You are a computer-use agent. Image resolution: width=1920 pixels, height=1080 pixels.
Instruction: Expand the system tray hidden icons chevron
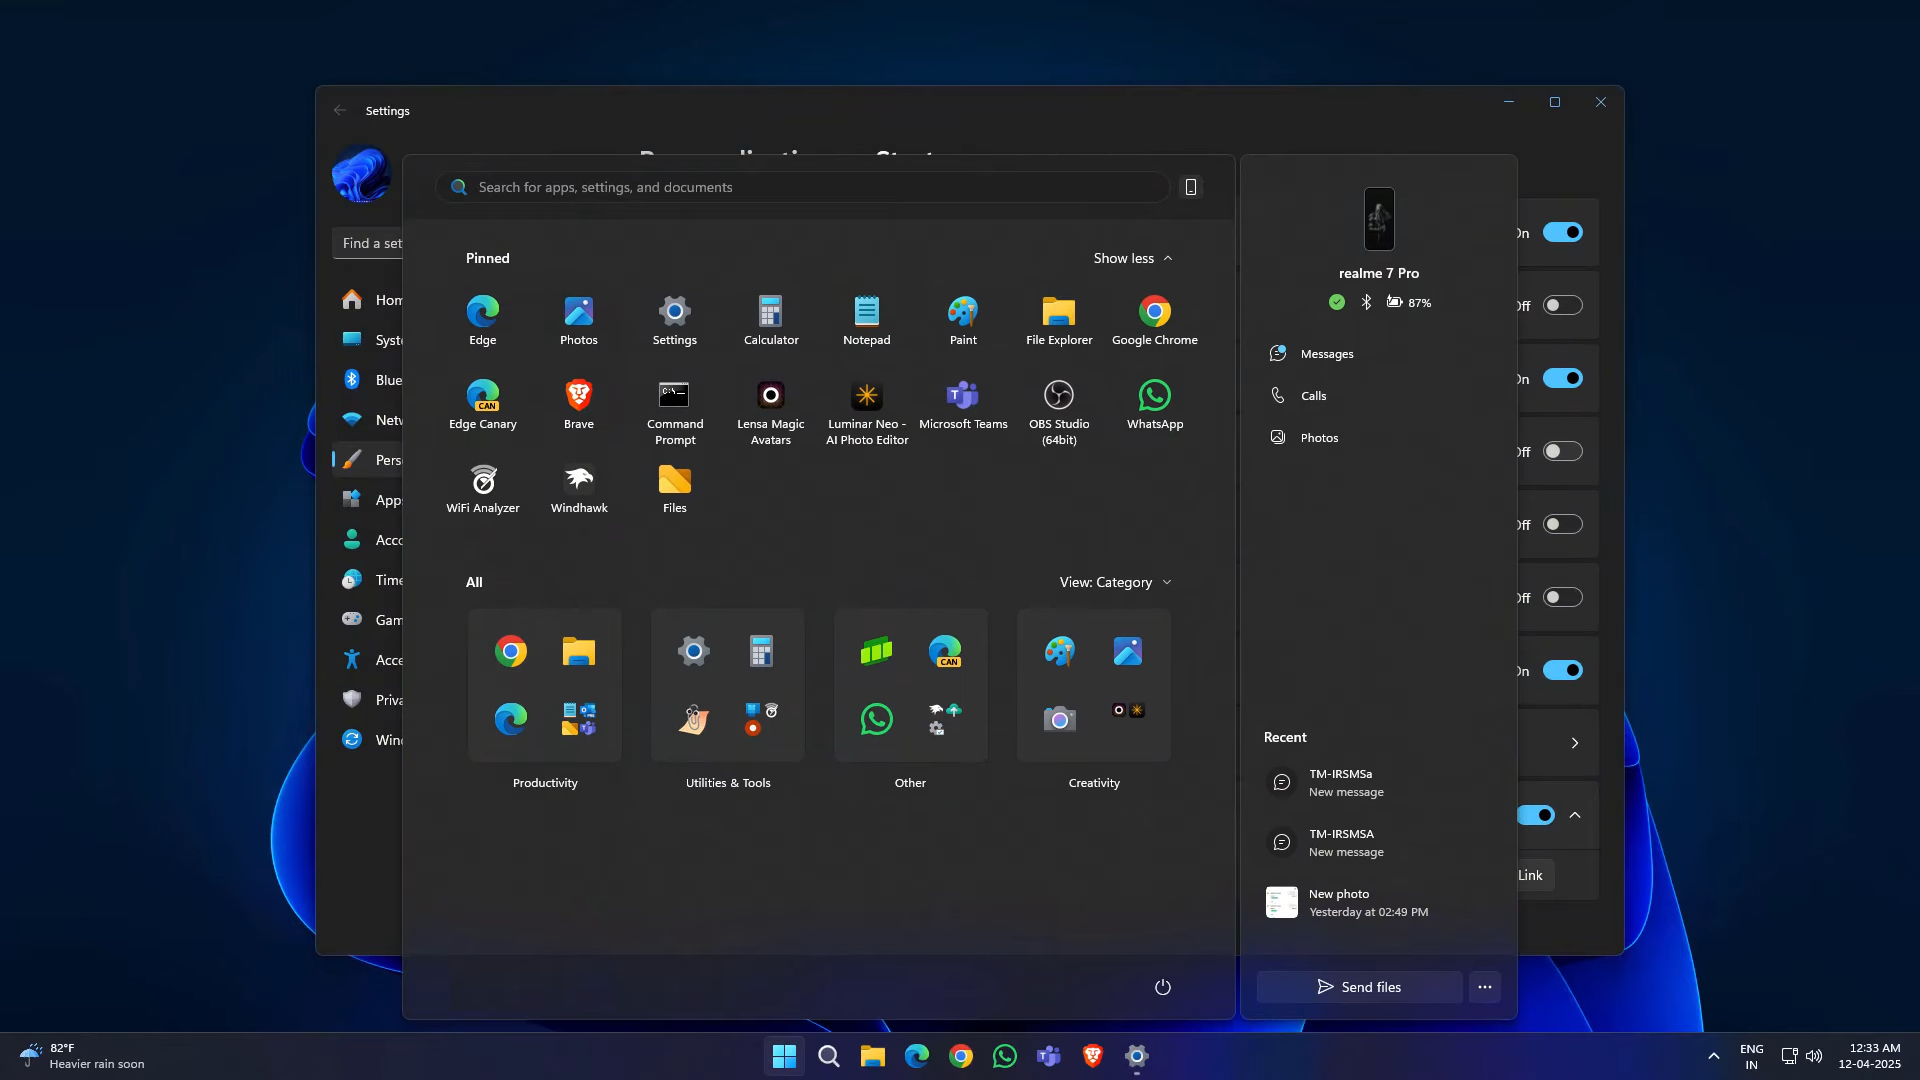pyautogui.click(x=1713, y=1056)
